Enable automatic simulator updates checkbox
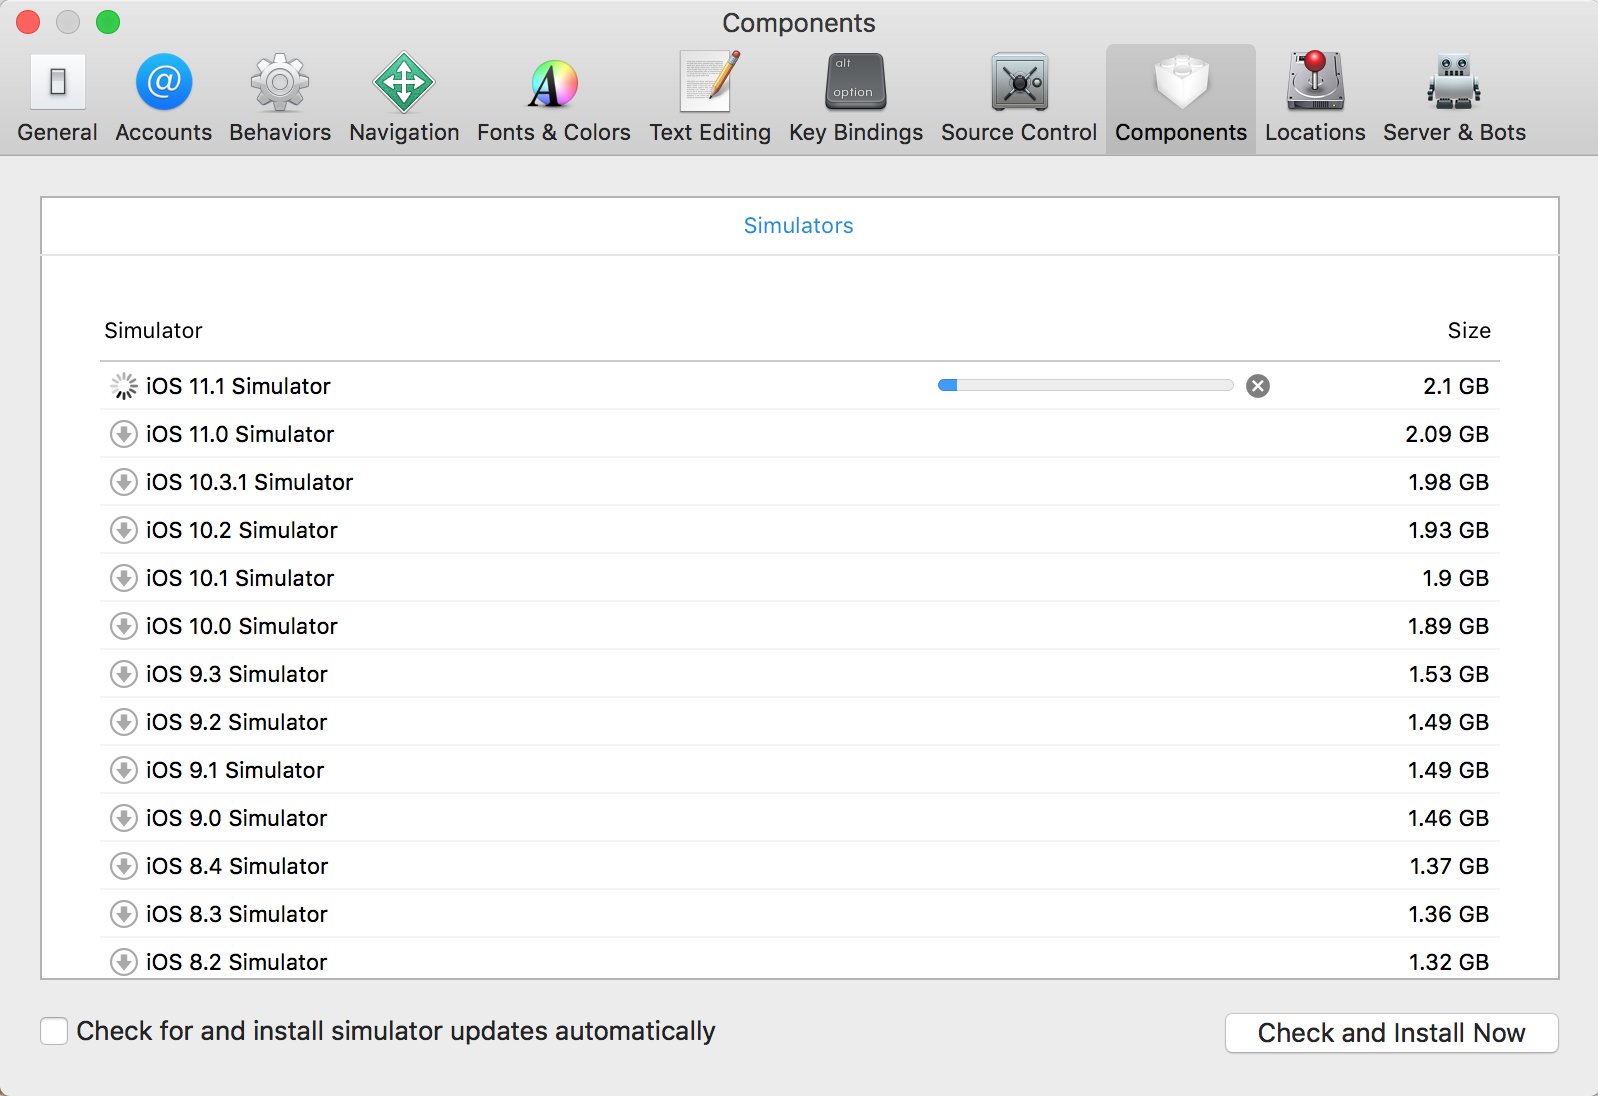 click(x=54, y=1031)
